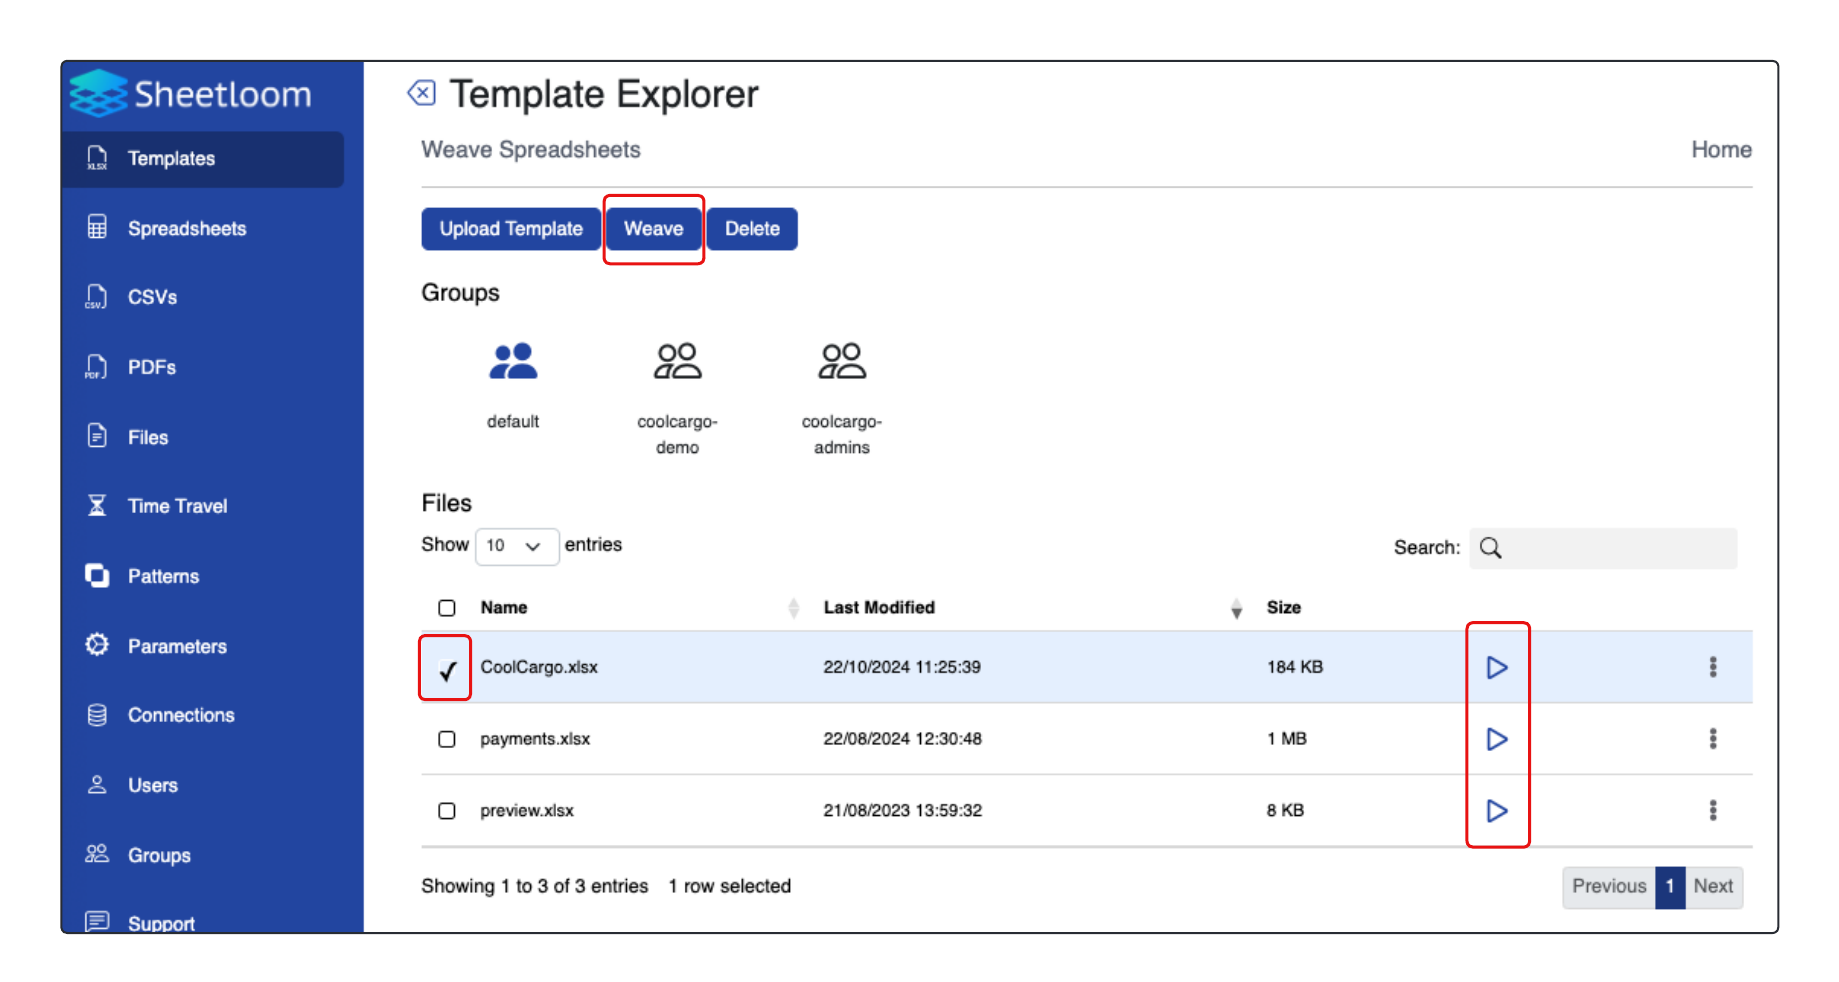Viewport: 1839px width, 982px height.
Task: Click the preview.xlsx file name
Action: tap(527, 810)
